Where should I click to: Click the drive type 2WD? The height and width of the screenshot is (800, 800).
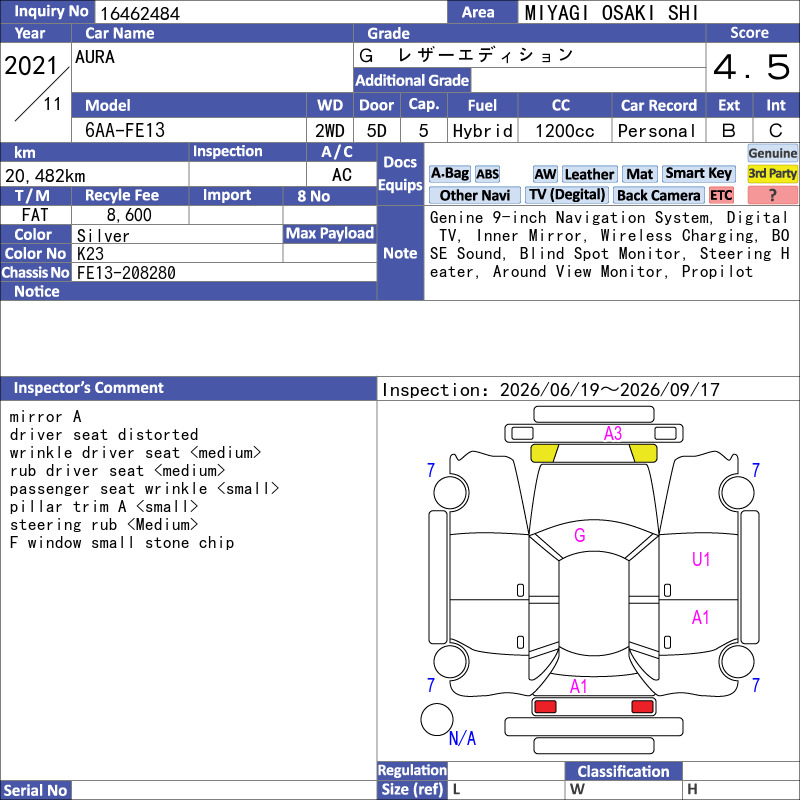click(330, 131)
